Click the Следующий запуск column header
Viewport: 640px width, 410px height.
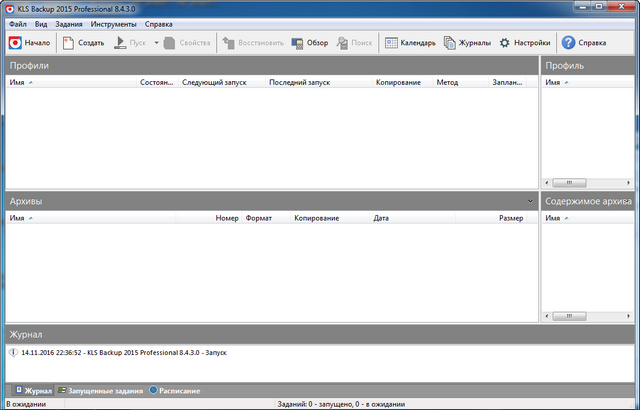(207, 83)
